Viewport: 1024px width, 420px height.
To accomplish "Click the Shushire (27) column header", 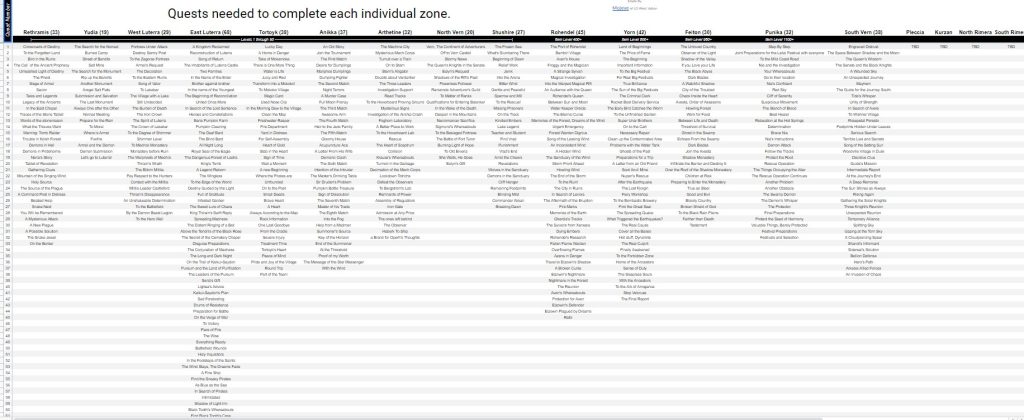I will click(x=508, y=32).
